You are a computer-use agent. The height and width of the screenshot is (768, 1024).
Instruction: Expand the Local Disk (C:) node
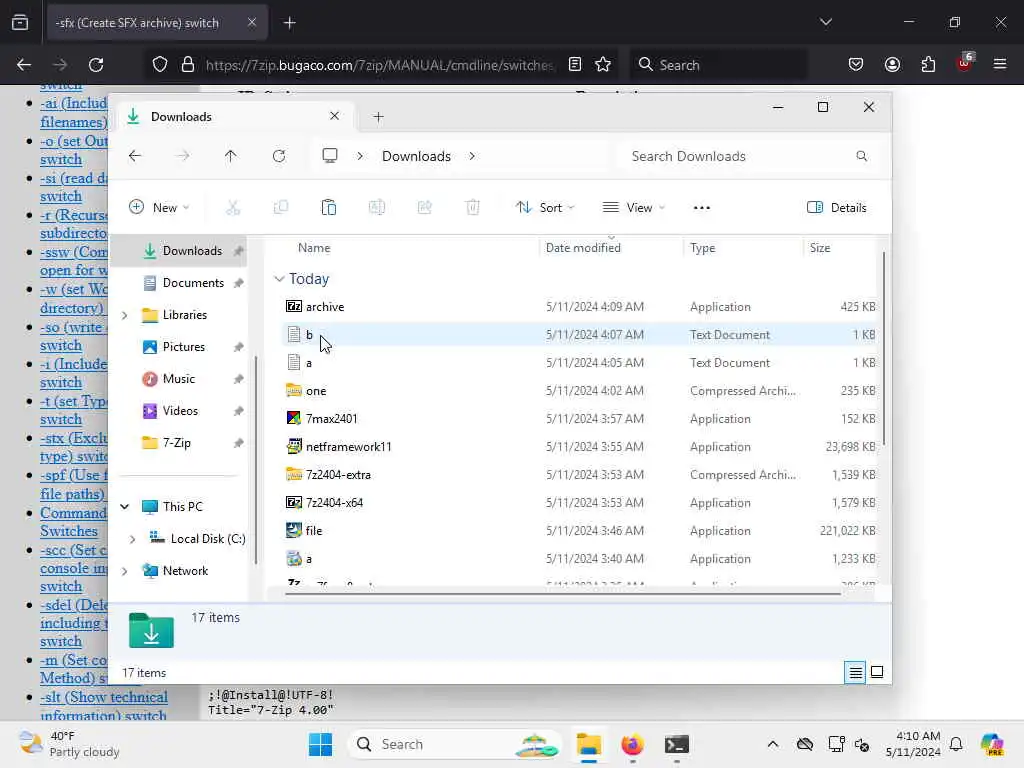pos(133,539)
